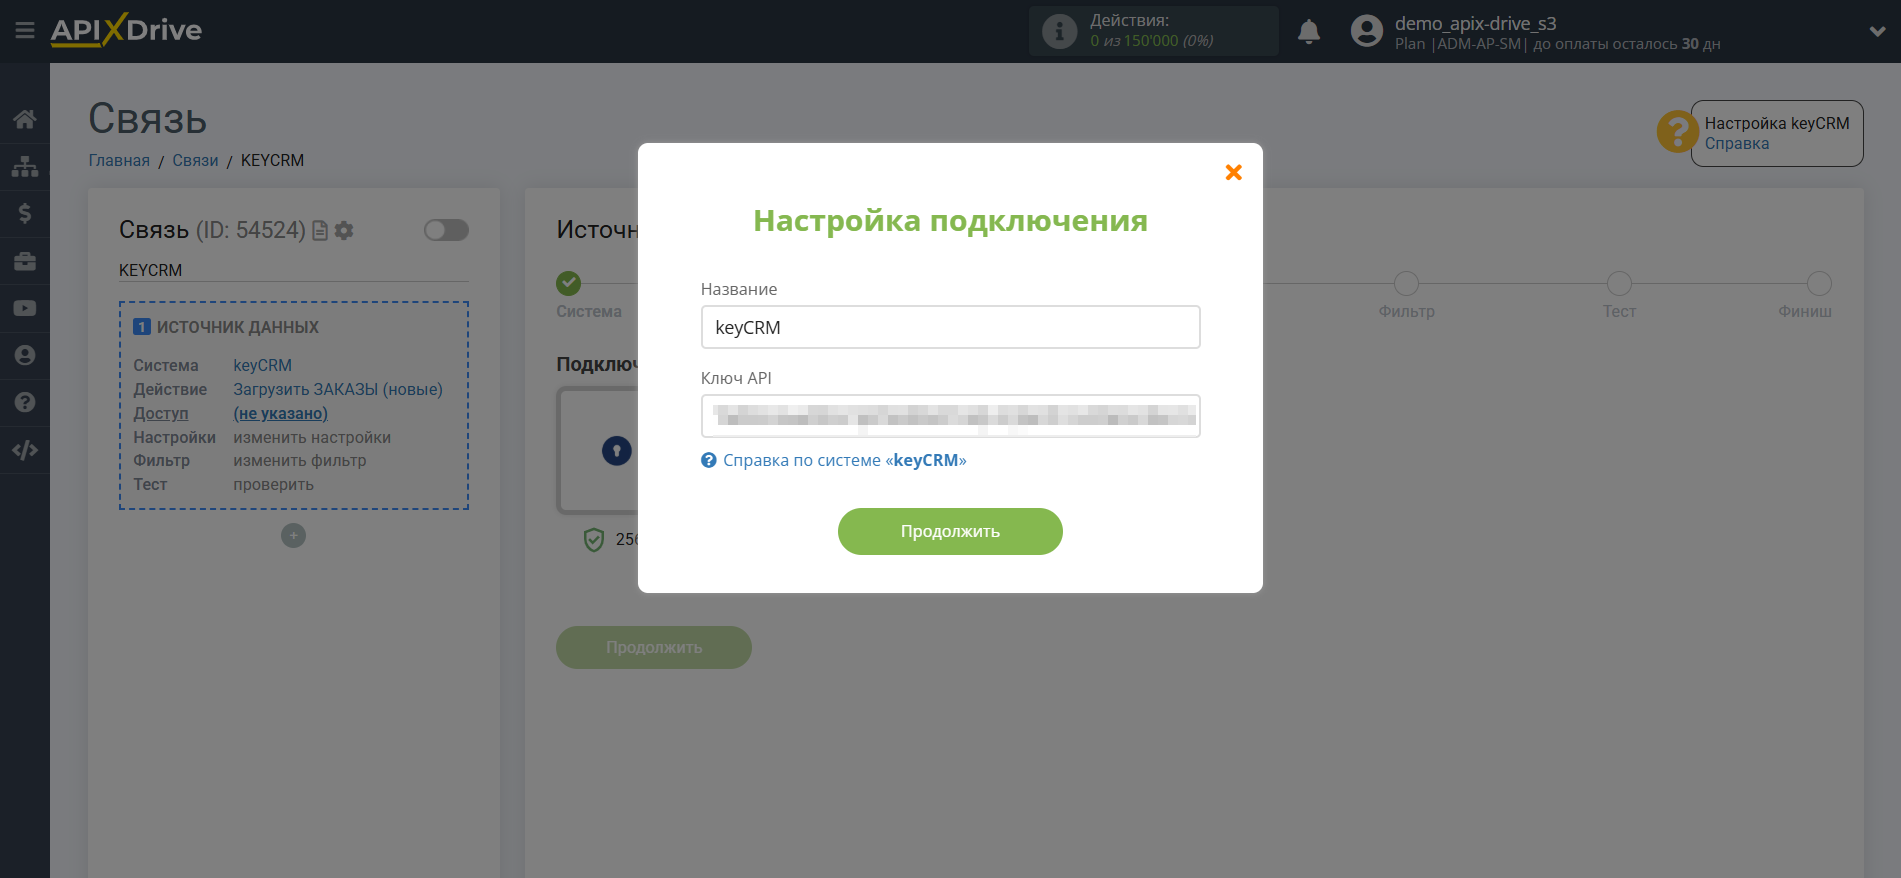The width and height of the screenshot is (1901, 878).
Task: Click Продолжить button in dialog
Action: 950,531
